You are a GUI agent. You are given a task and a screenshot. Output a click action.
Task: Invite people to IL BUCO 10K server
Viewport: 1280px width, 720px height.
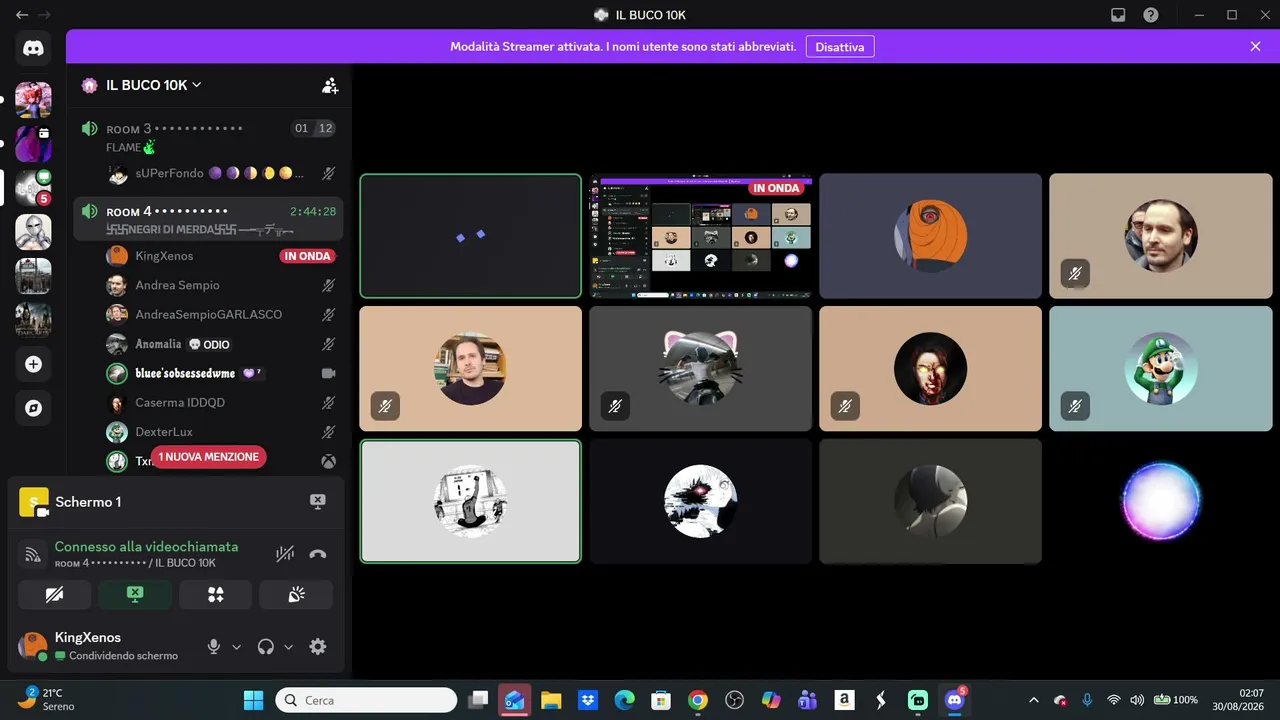click(x=329, y=85)
